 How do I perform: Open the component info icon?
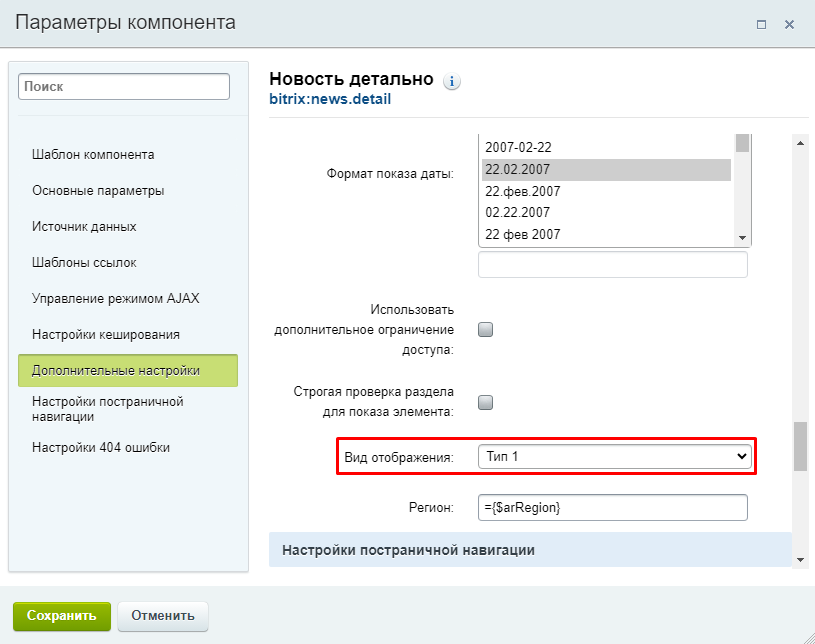452,82
